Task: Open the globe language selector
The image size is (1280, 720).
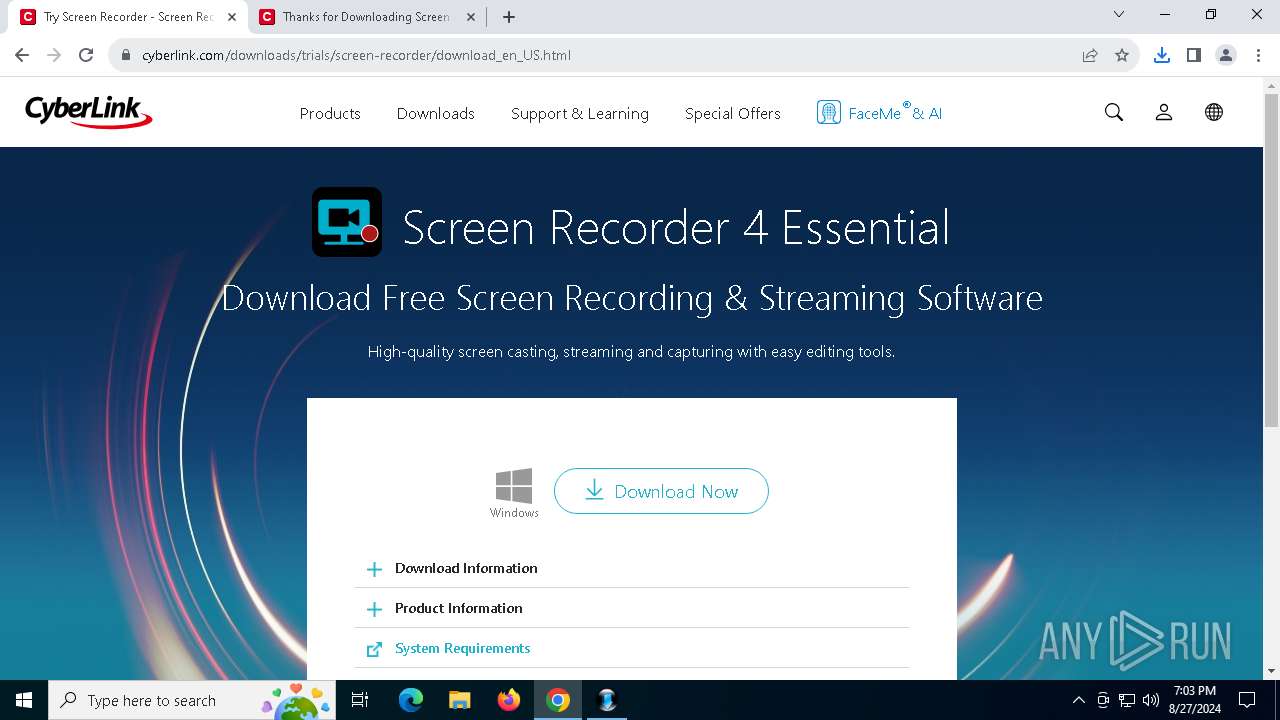Action: (1214, 113)
